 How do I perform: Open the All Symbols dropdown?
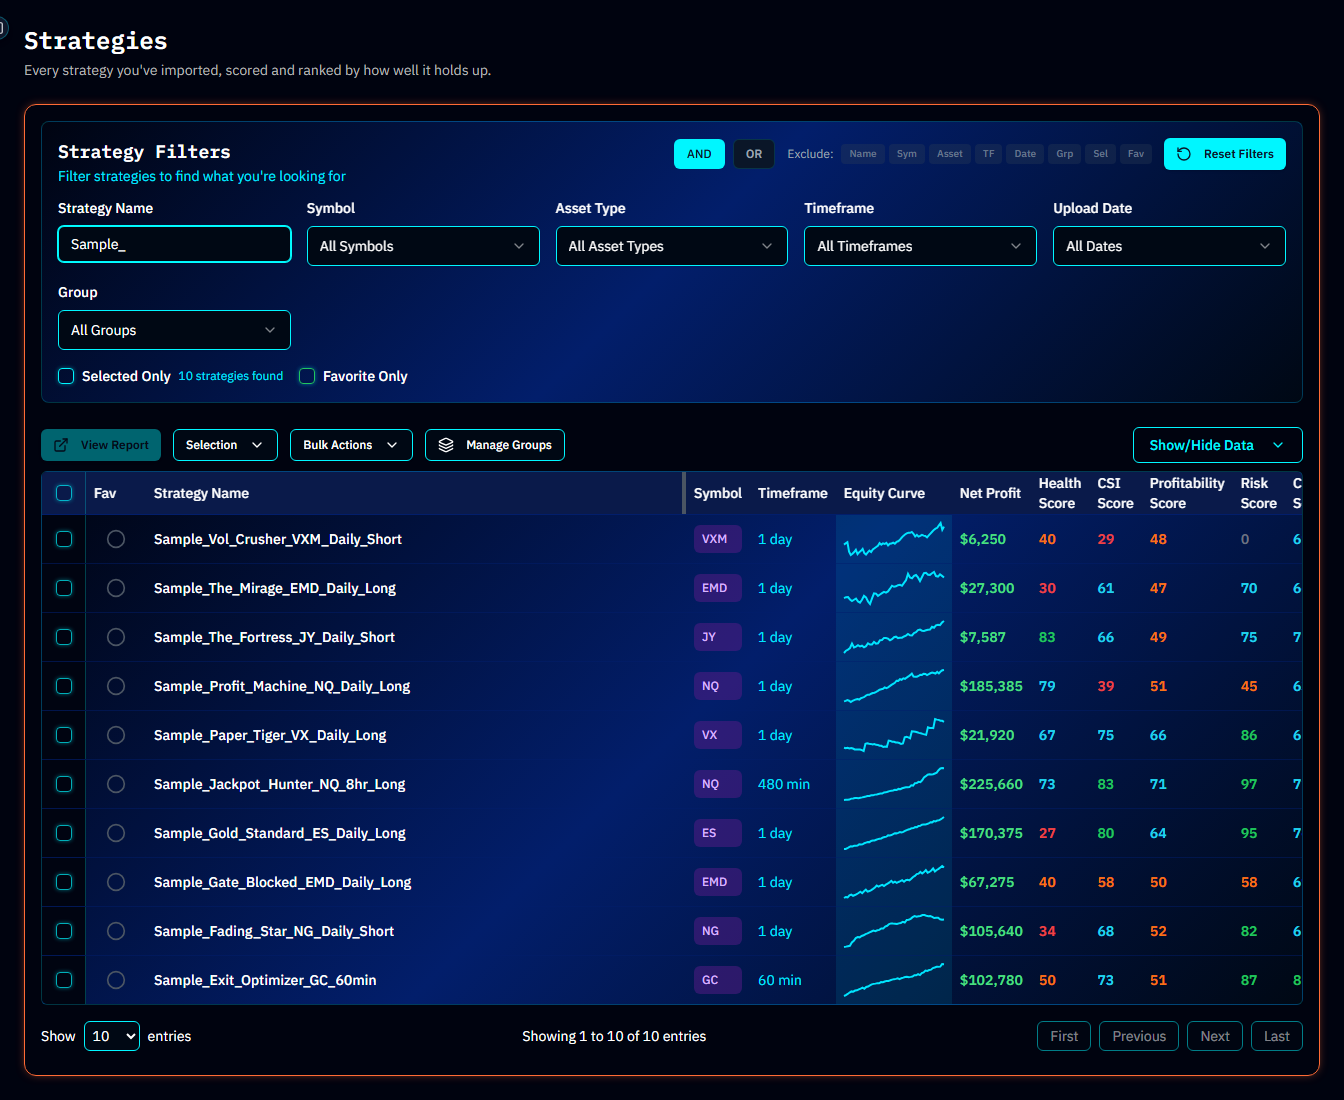pyautogui.click(x=423, y=246)
